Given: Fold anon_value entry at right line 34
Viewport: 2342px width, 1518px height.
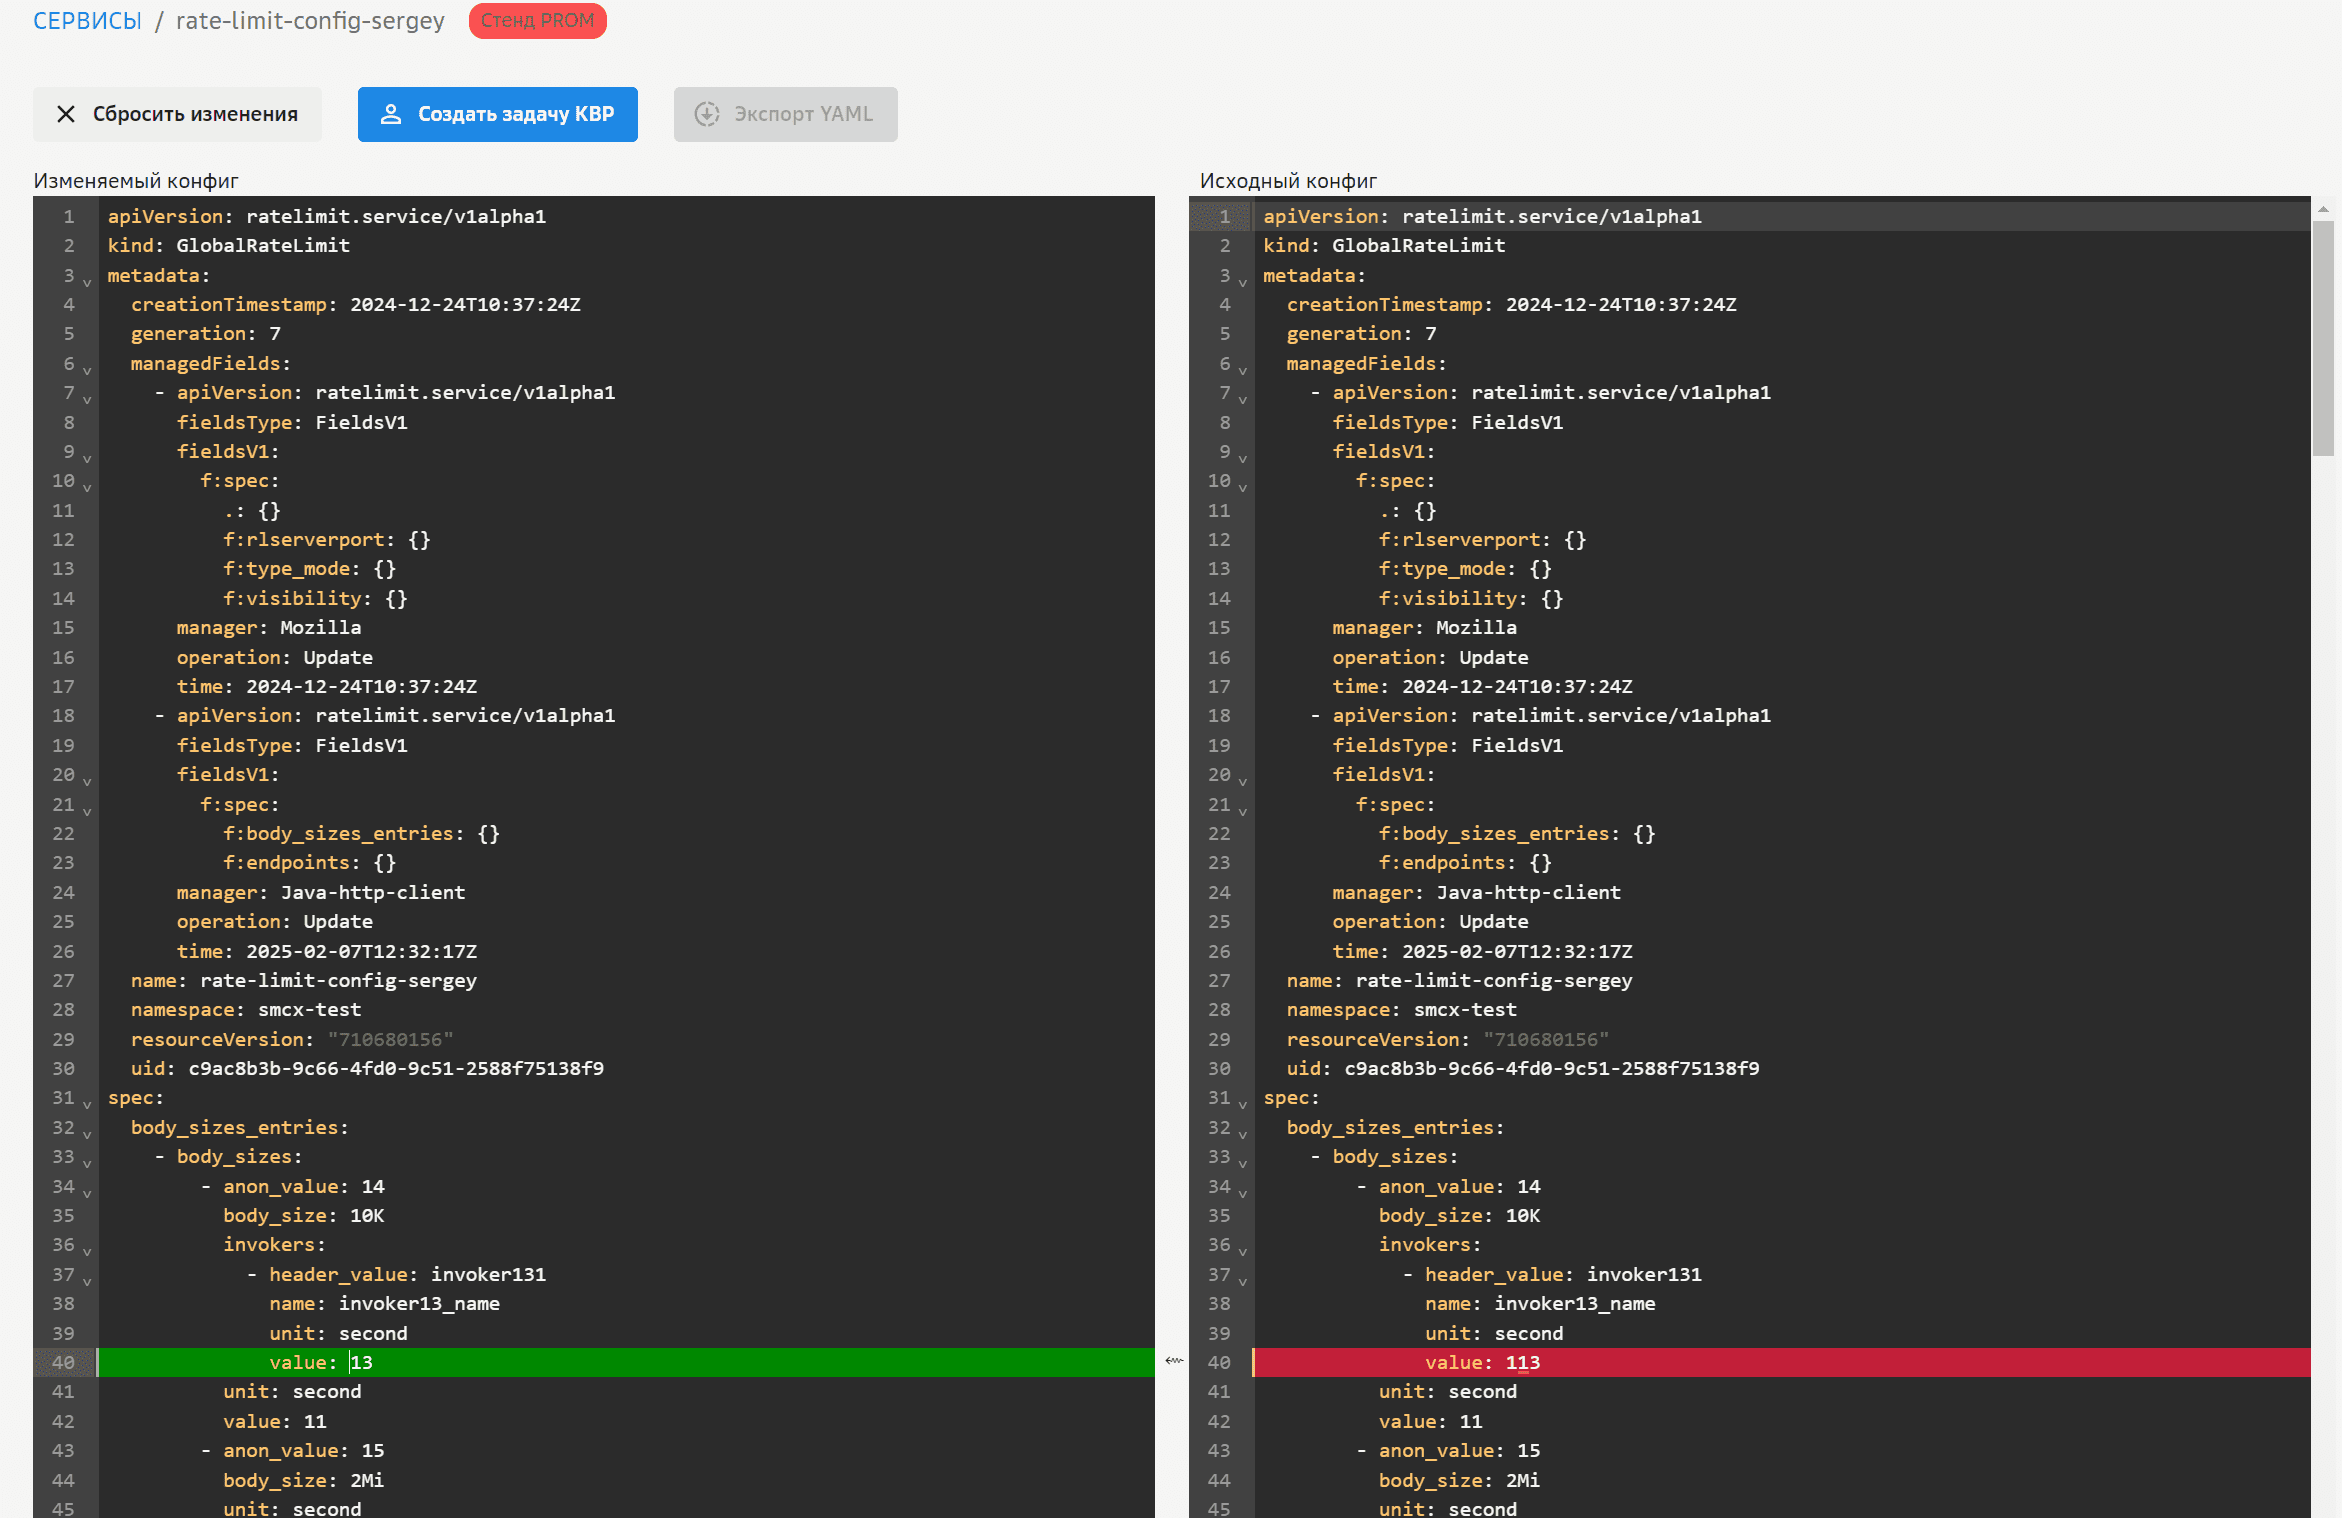Looking at the screenshot, I should (1243, 1194).
